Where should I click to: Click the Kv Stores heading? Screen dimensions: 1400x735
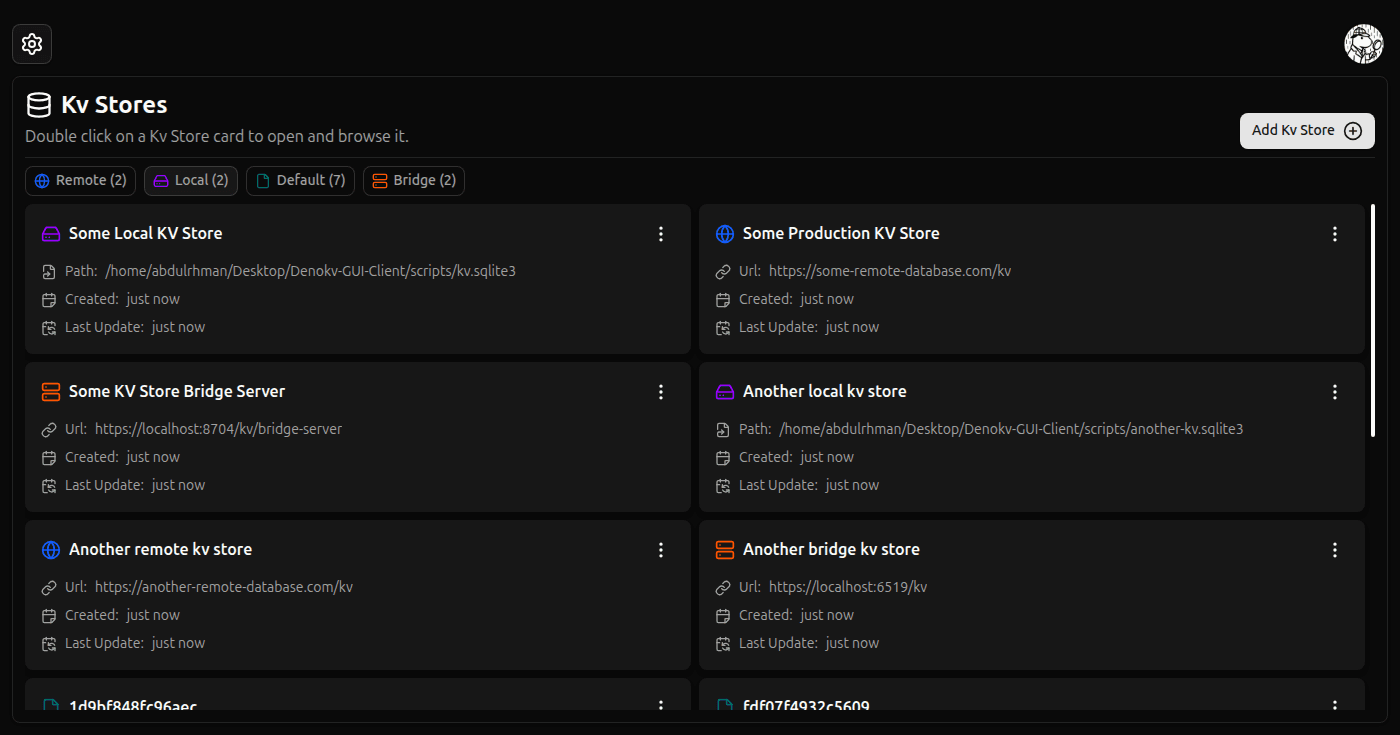tap(114, 105)
